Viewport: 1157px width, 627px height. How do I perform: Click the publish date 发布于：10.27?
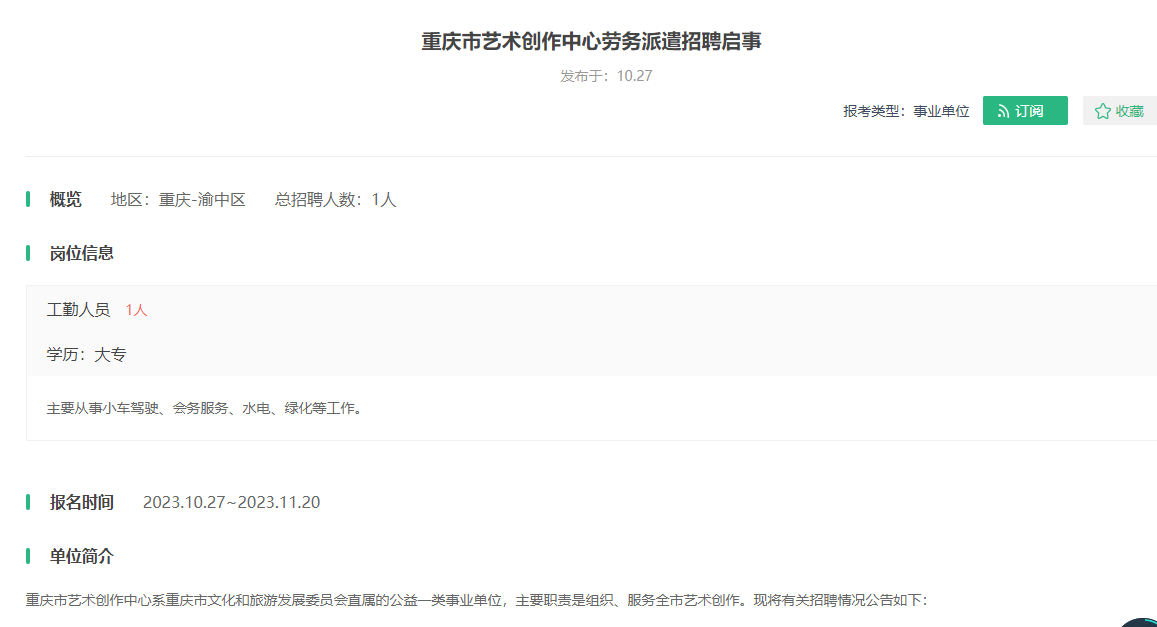[x=606, y=76]
